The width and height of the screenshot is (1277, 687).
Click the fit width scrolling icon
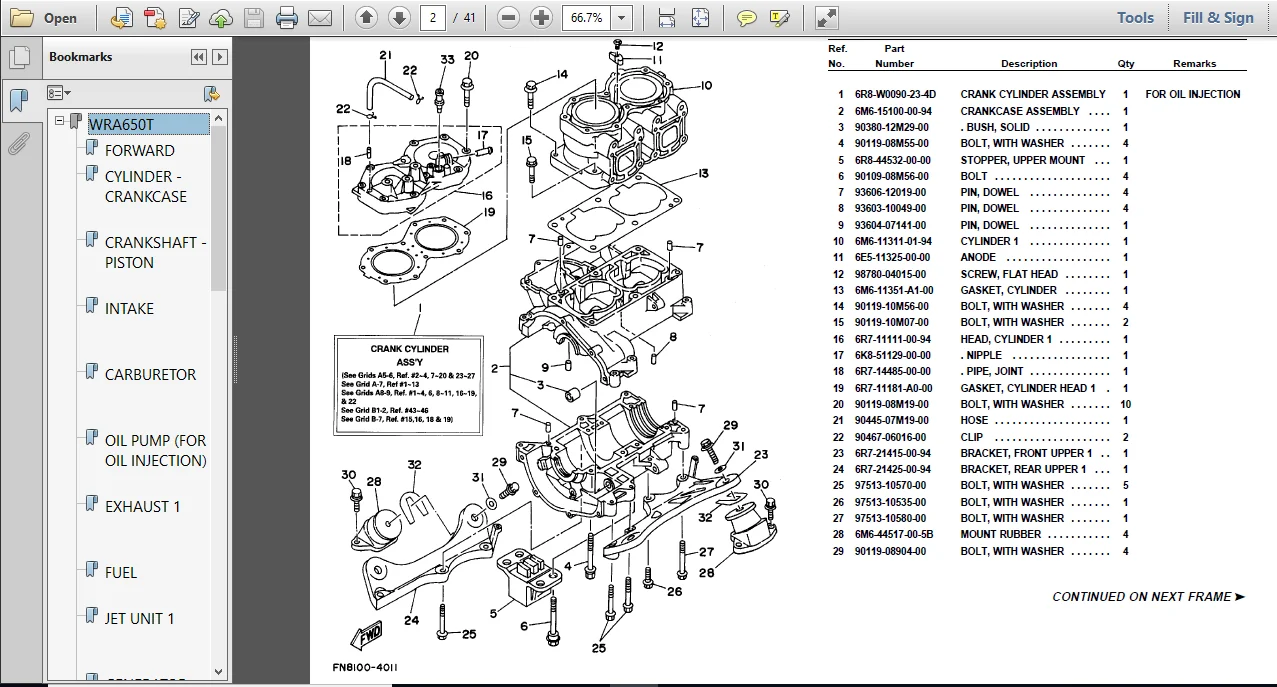click(667, 18)
